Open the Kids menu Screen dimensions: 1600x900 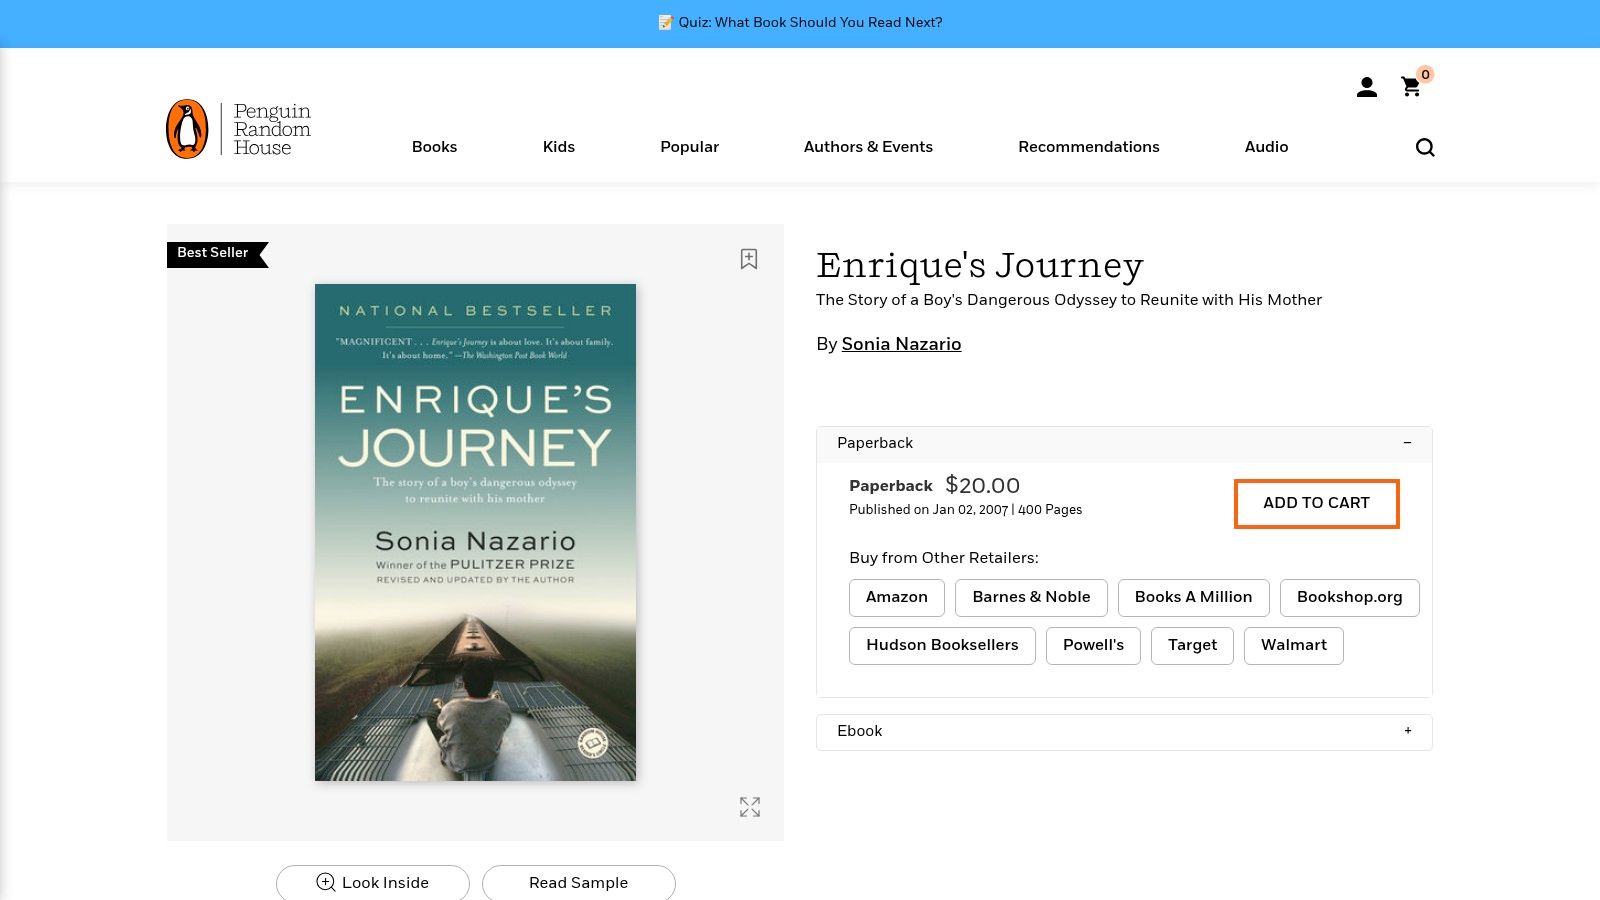point(558,147)
